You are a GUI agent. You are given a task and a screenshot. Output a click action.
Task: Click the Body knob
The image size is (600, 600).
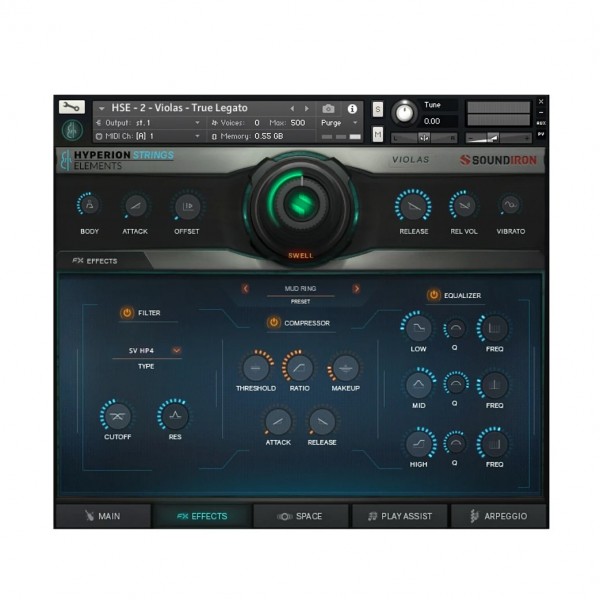89,205
